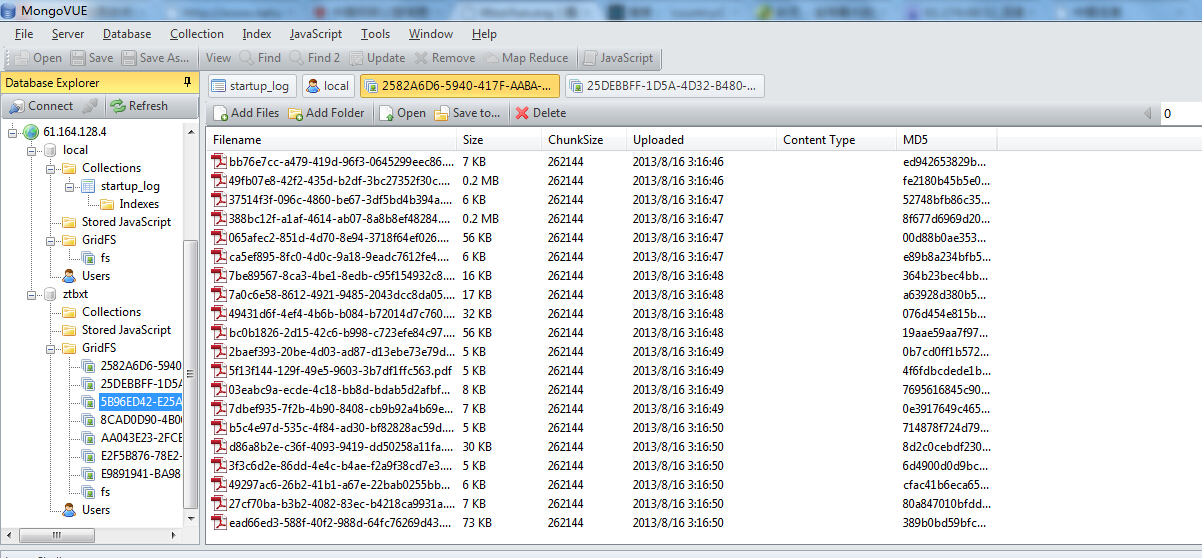The image size is (1202, 558).
Task: Switch to the startup_log tab
Action: tap(250, 86)
